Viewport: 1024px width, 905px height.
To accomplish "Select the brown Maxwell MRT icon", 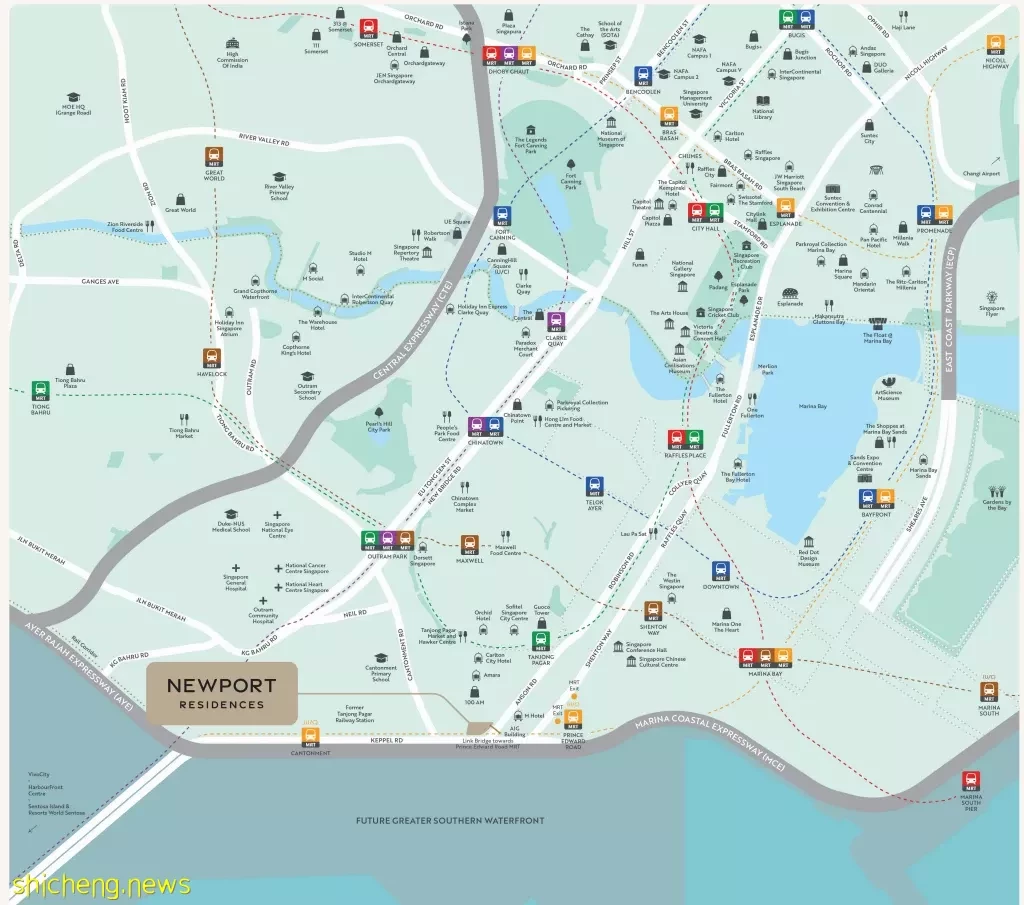I will [470, 545].
